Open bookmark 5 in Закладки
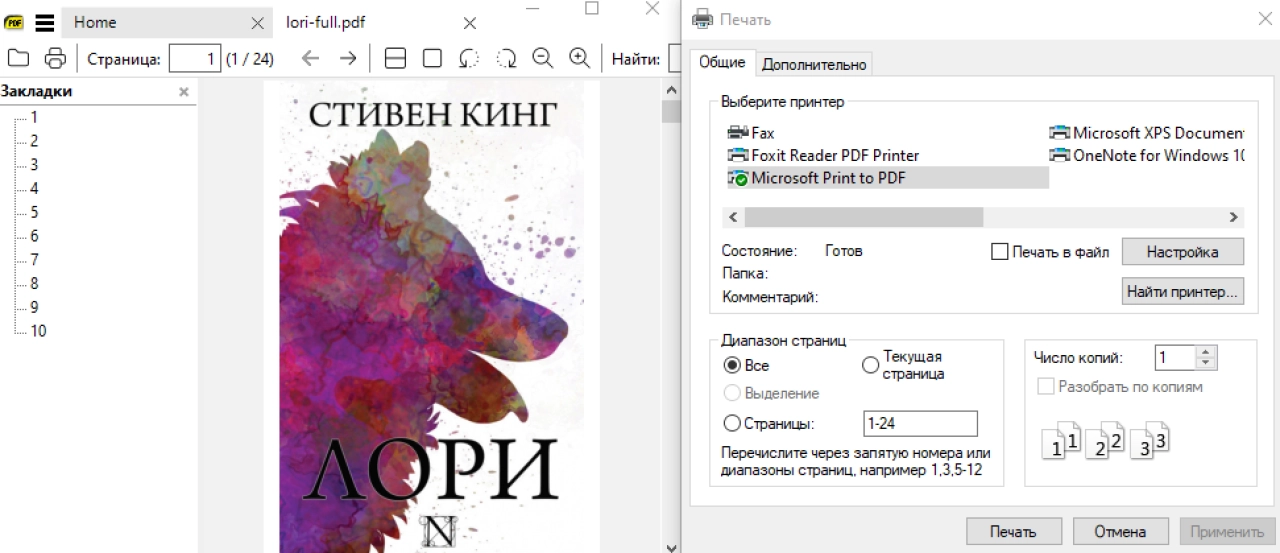 (x=34, y=212)
